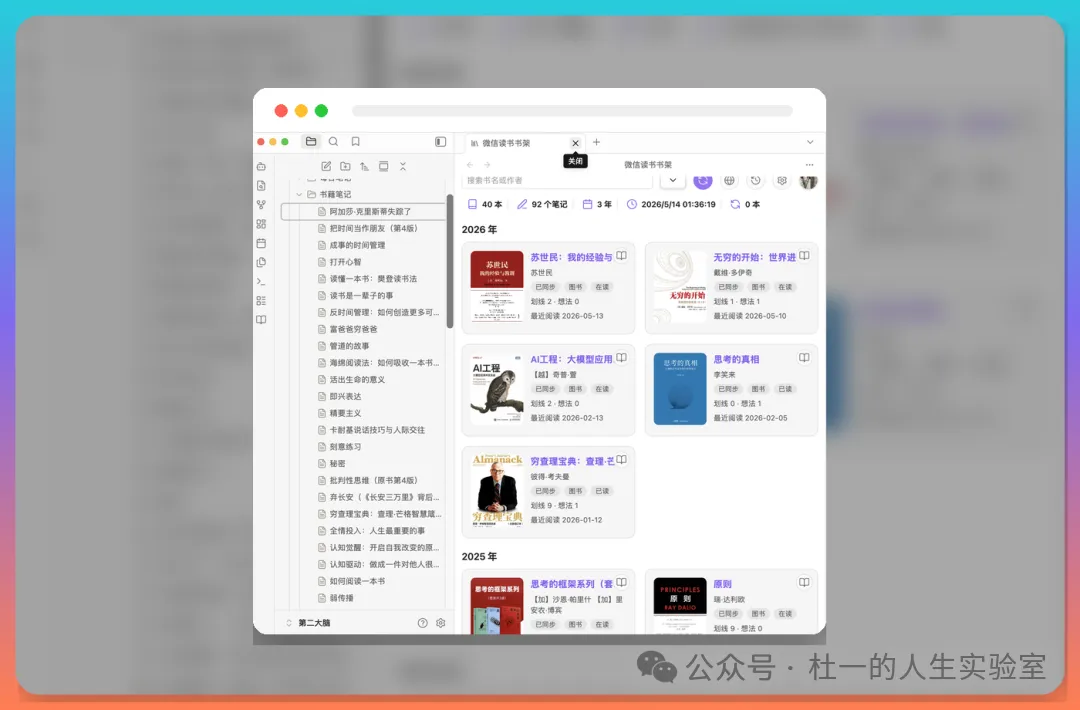Viewport: 1080px width, 710px height.
Task: Open graph view from the ribbon
Action: (261, 205)
